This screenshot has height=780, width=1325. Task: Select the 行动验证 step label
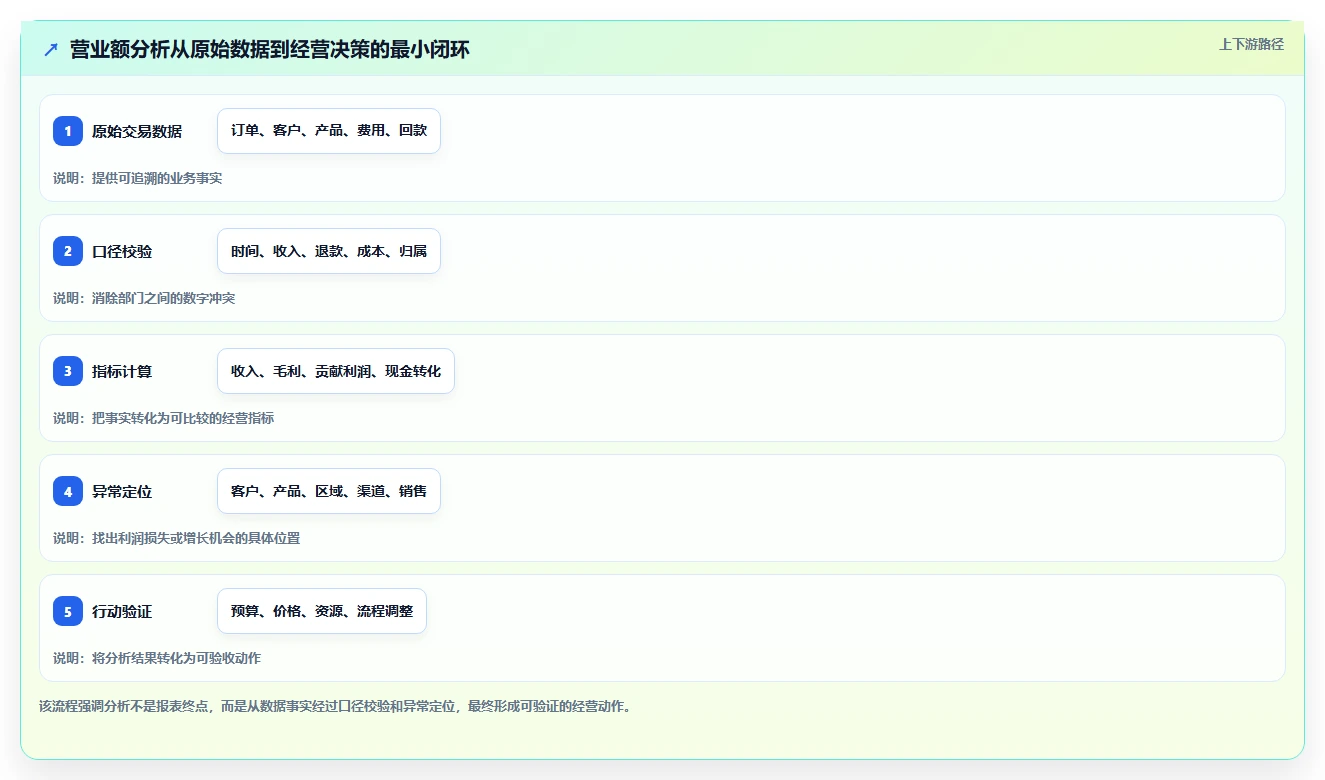click(x=122, y=611)
